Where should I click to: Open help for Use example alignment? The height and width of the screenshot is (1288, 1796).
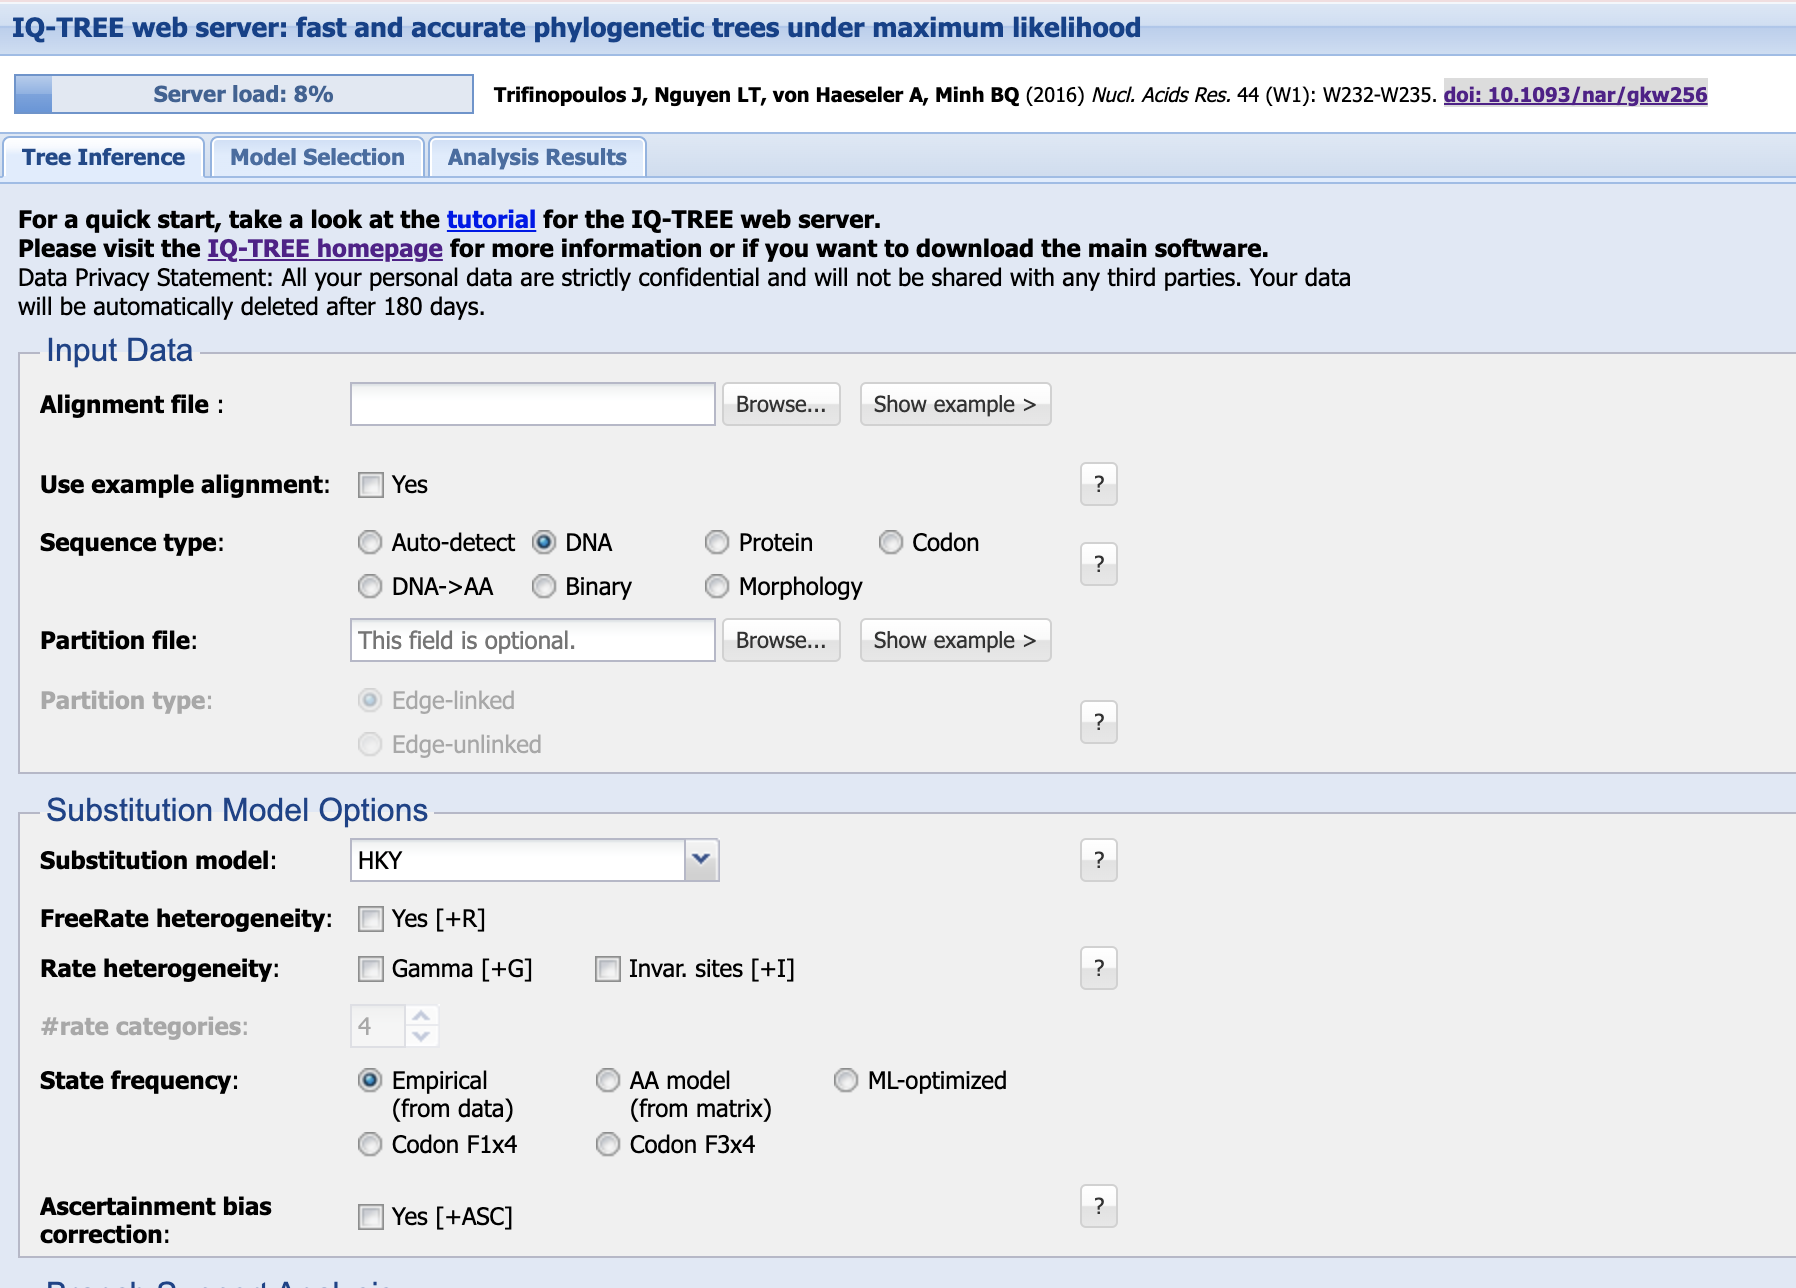coord(1098,484)
